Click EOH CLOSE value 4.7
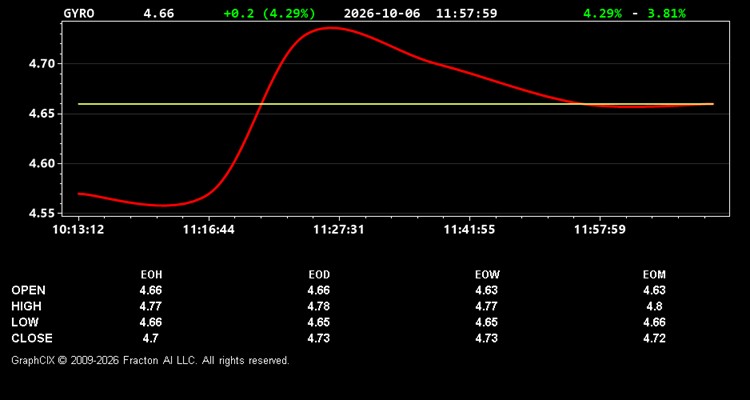The height and width of the screenshot is (400, 750). coord(151,338)
